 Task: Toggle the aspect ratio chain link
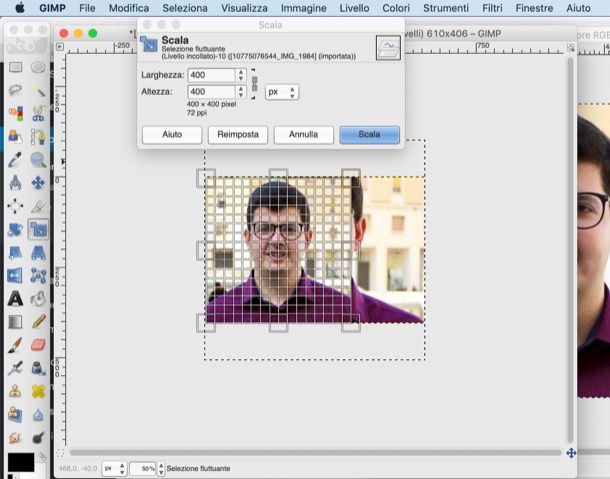tap(254, 83)
